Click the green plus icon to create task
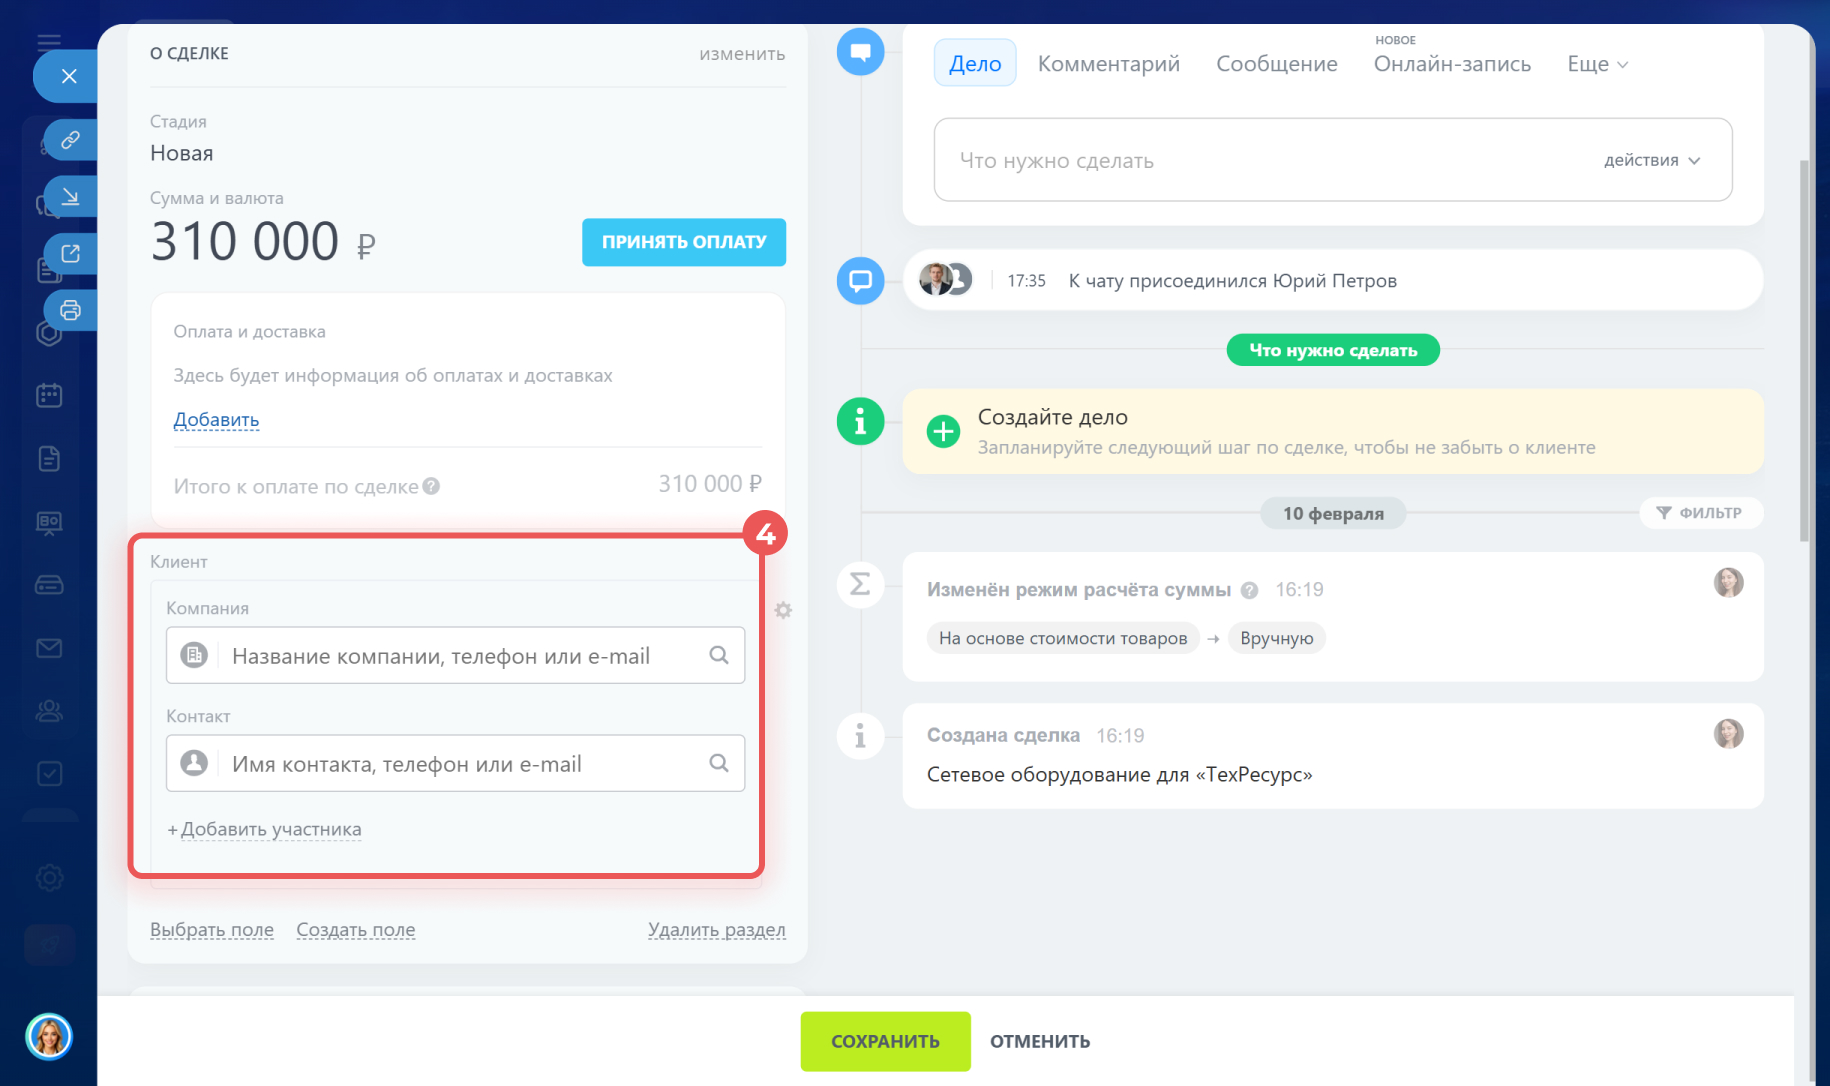Viewport: 1830px width, 1086px height. coord(942,432)
